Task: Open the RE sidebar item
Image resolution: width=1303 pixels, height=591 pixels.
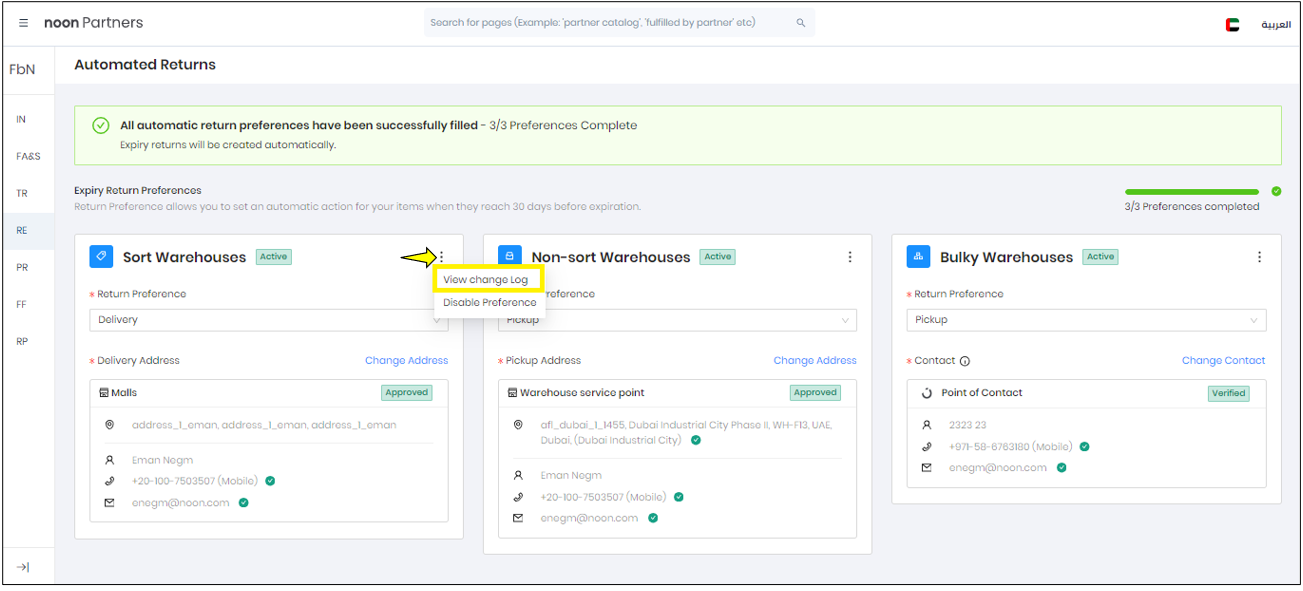Action: [x=22, y=230]
